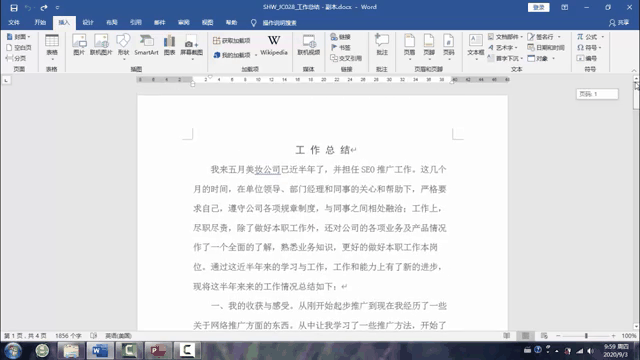Open the Windows Start menu

point(13,350)
